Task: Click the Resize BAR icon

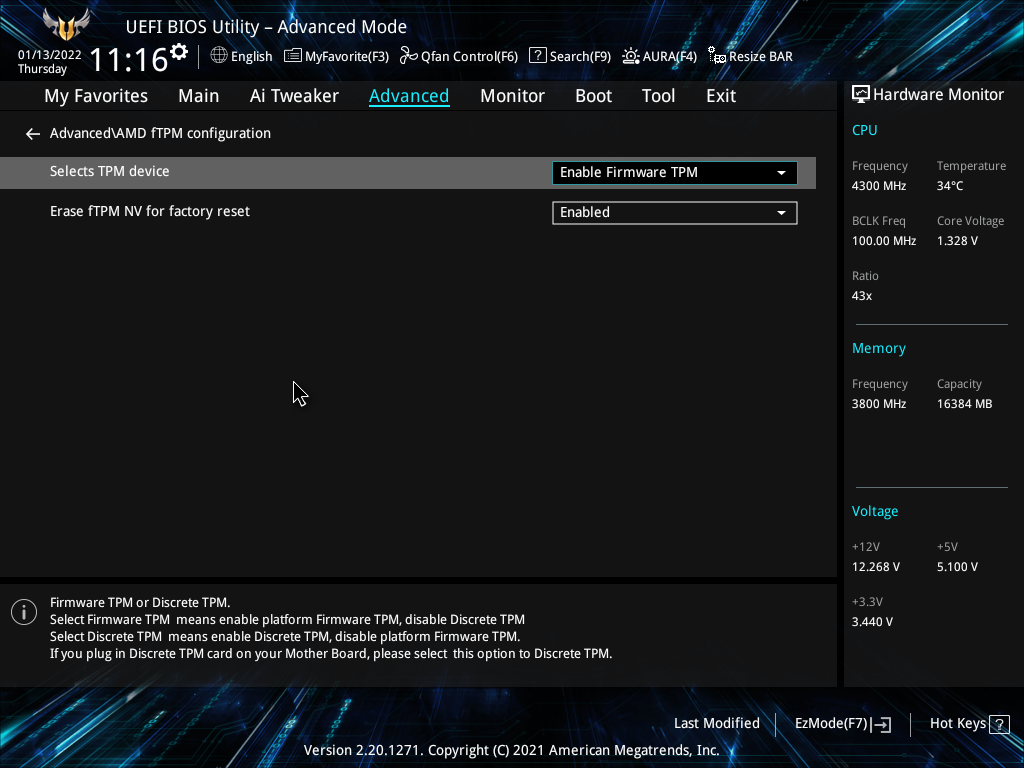Action: (x=717, y=56)
